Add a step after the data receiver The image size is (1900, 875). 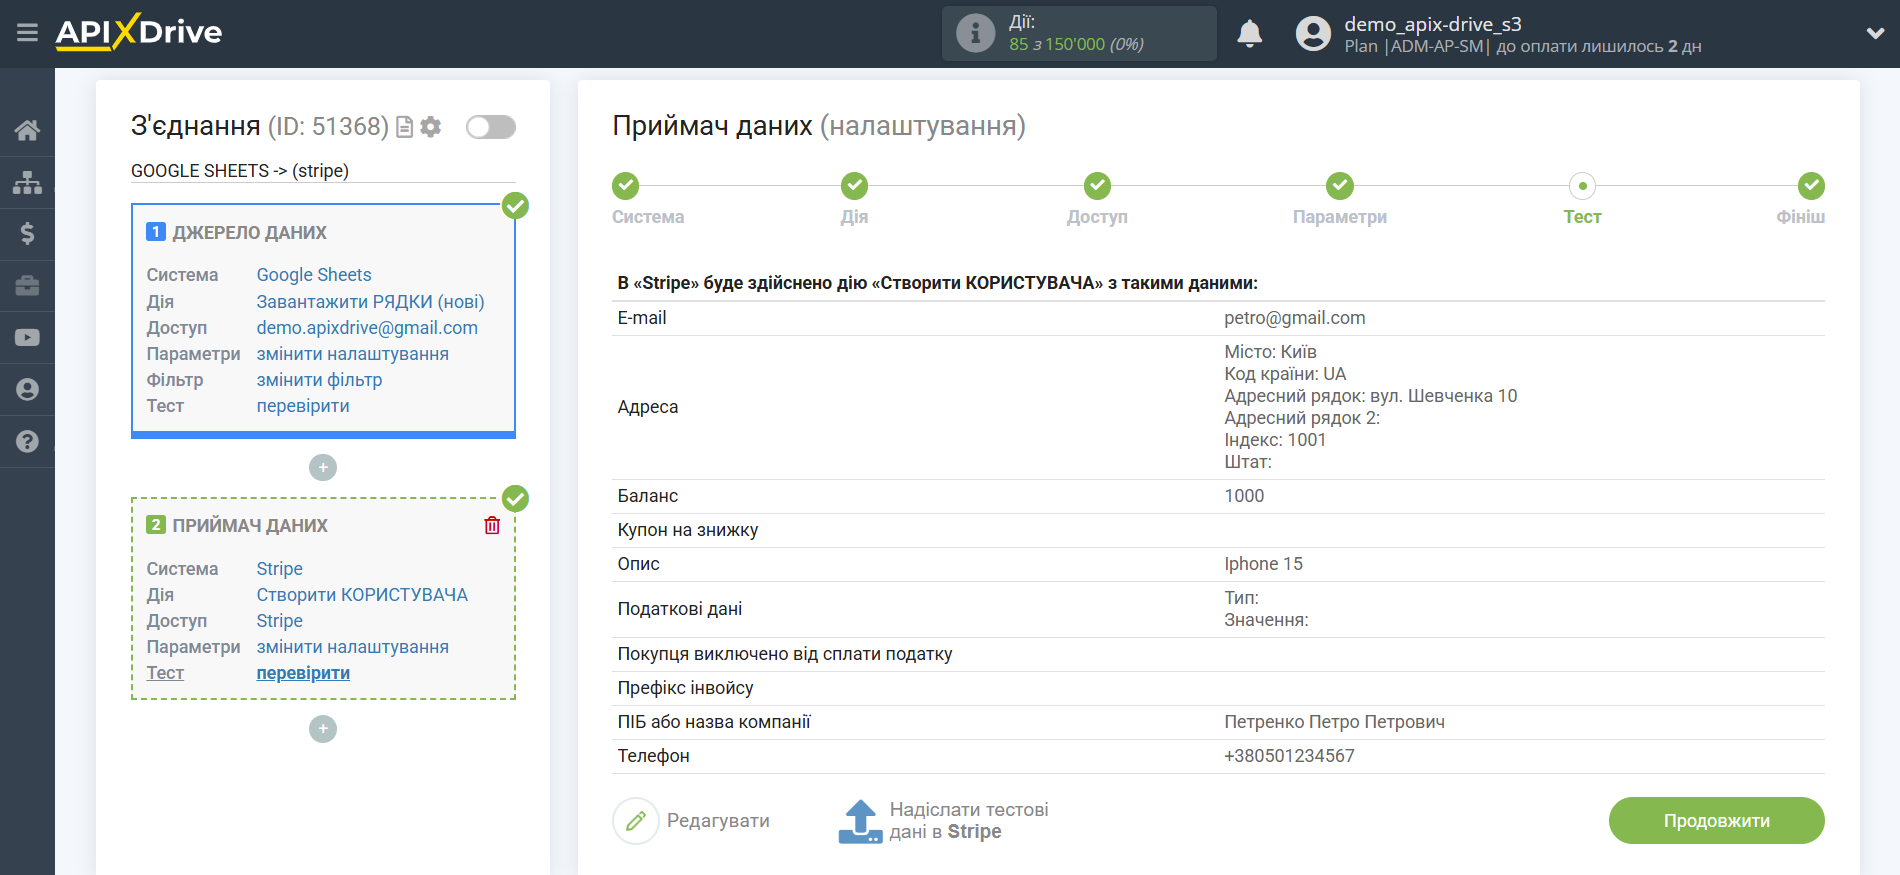(x=323, y=729)
